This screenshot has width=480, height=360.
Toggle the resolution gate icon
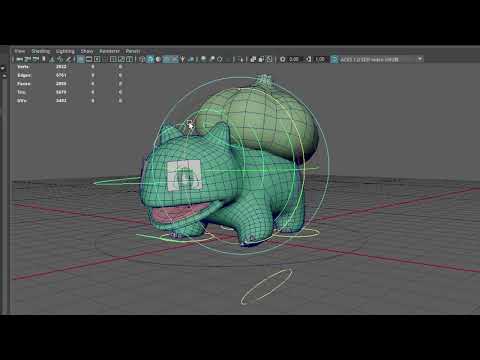pos(97,59)
